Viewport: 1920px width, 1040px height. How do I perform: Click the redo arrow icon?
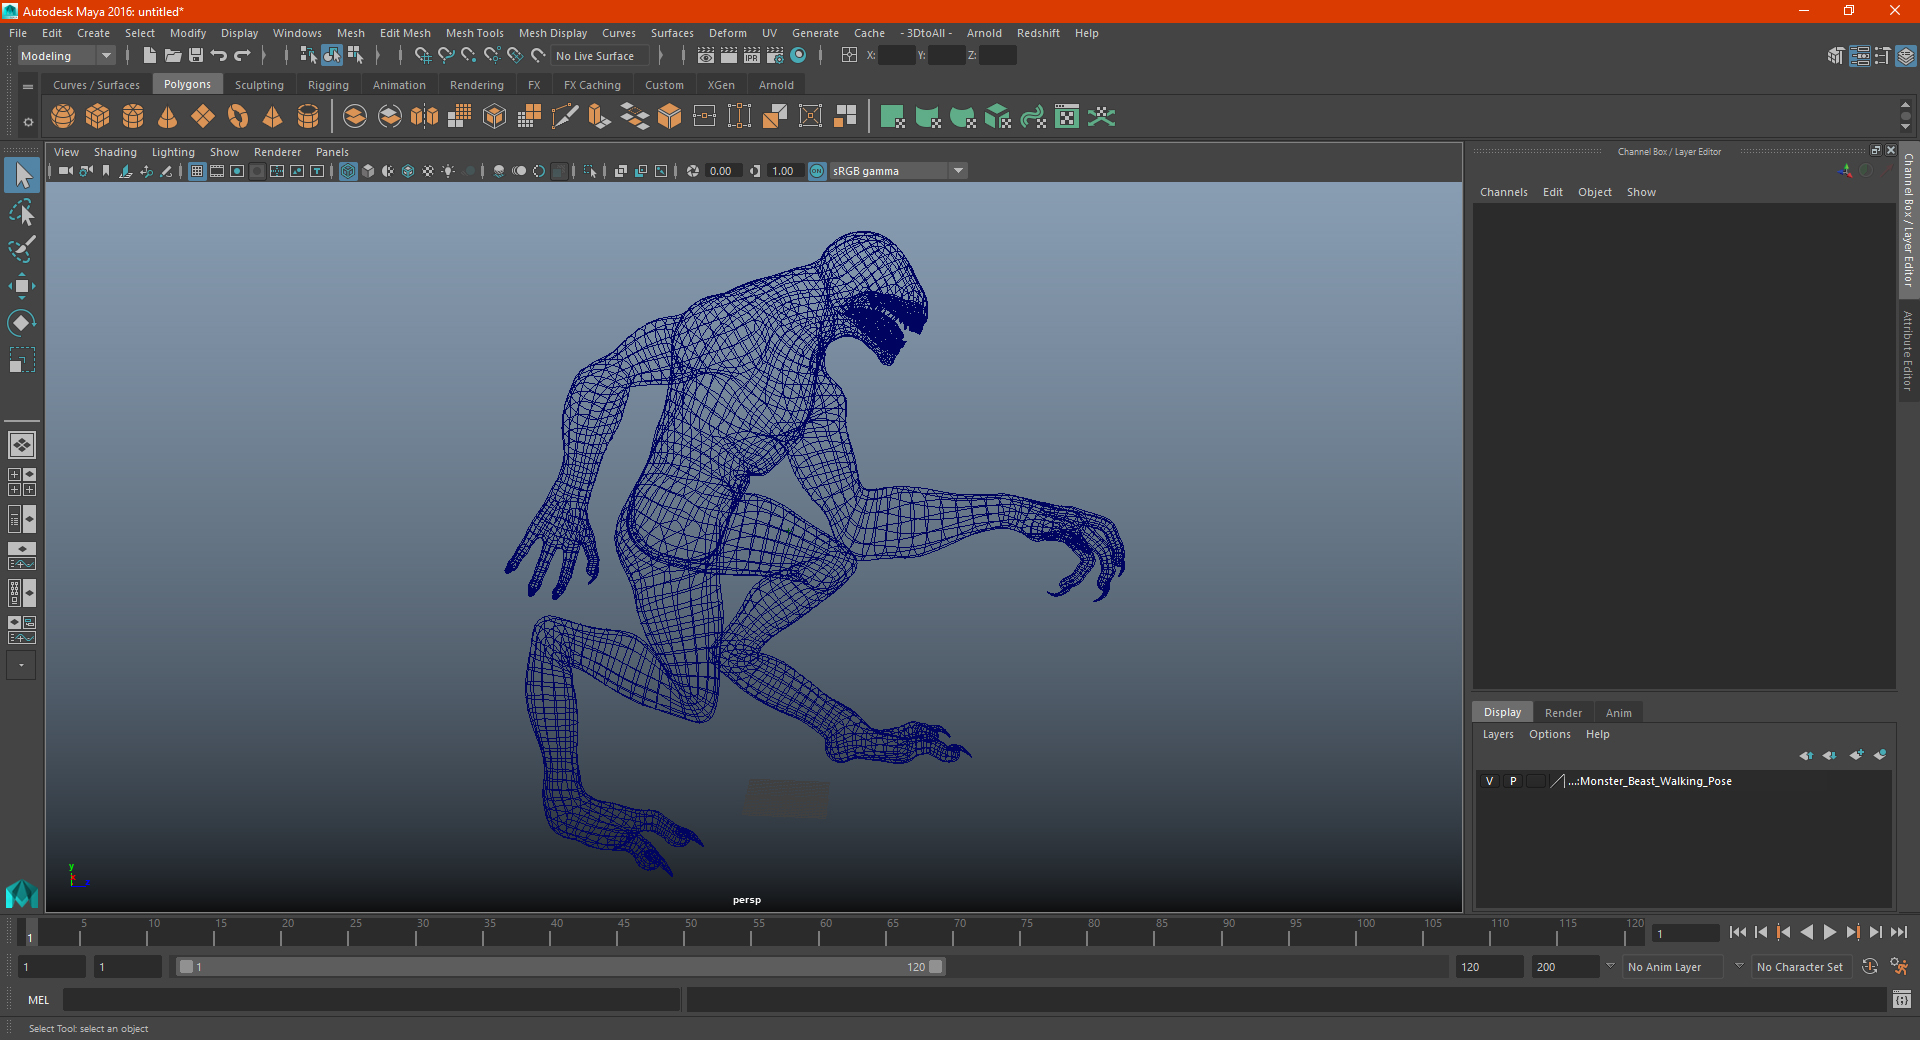tap(242, 56)
